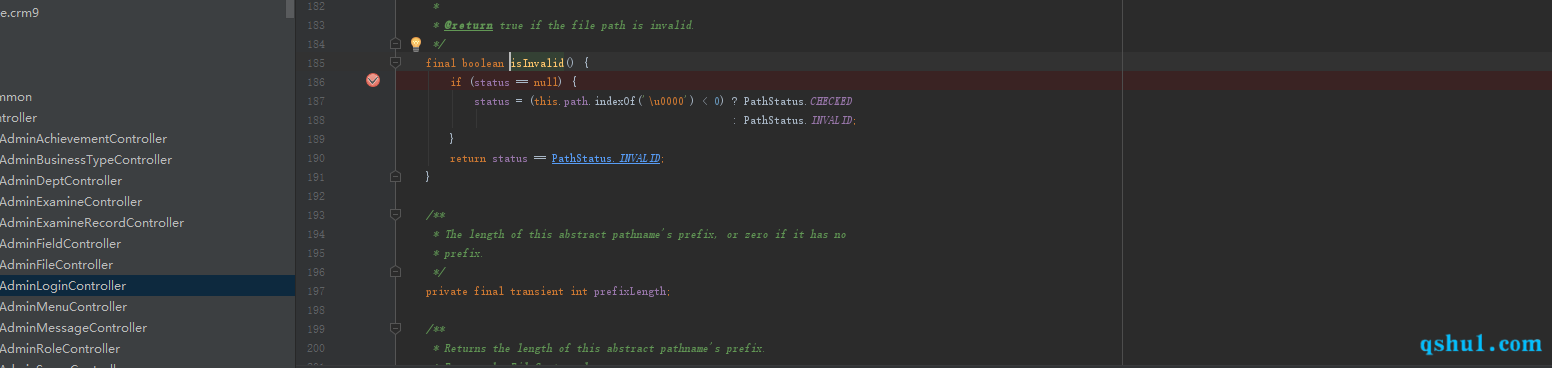
Task: Click the @return Javadoc tag
Action: click(469, 25)
